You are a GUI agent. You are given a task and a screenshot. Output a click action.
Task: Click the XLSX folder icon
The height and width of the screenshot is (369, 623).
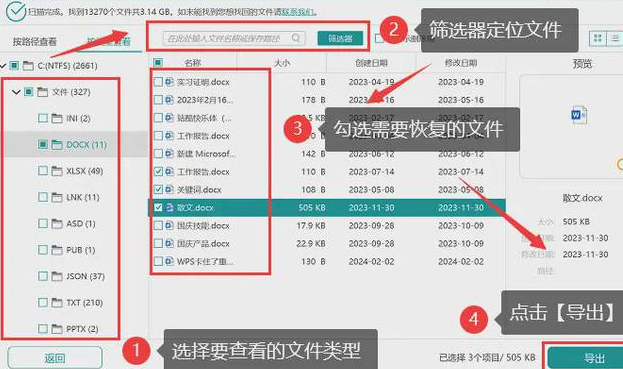[x=57, y=171]
